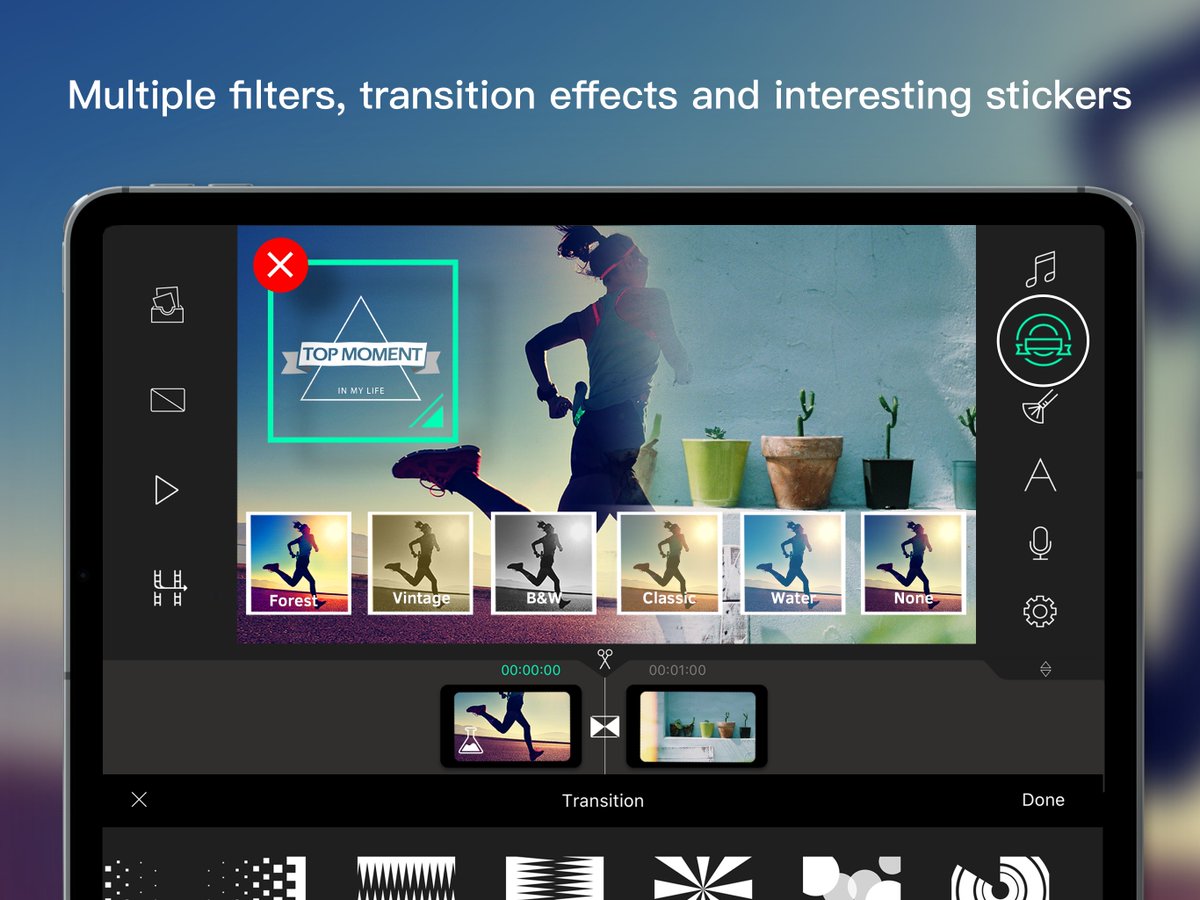This screenshot has width=1200, height=900.
Task: Confirm the transition with Done
Action: click(1043, 800)
